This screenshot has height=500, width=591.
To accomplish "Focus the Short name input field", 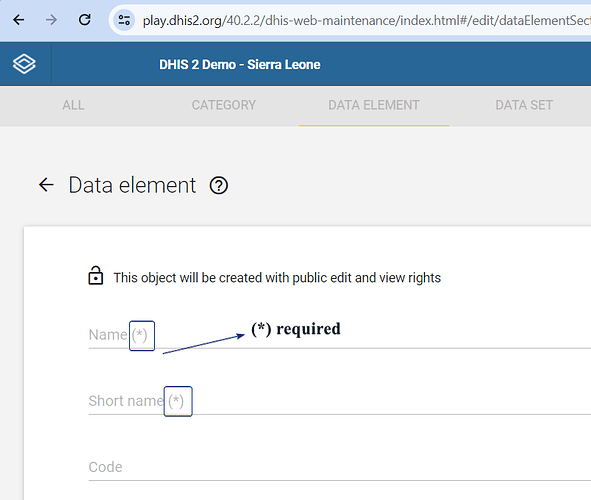I will pos(340,401).
